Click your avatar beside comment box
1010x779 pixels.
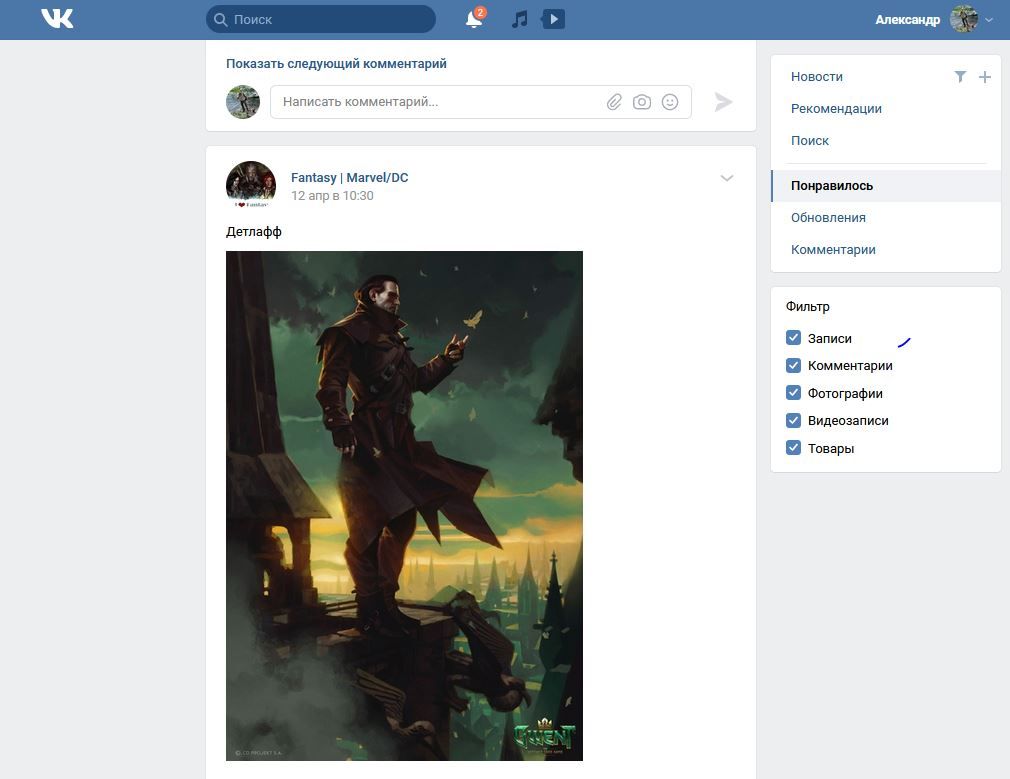click(243, 102)
